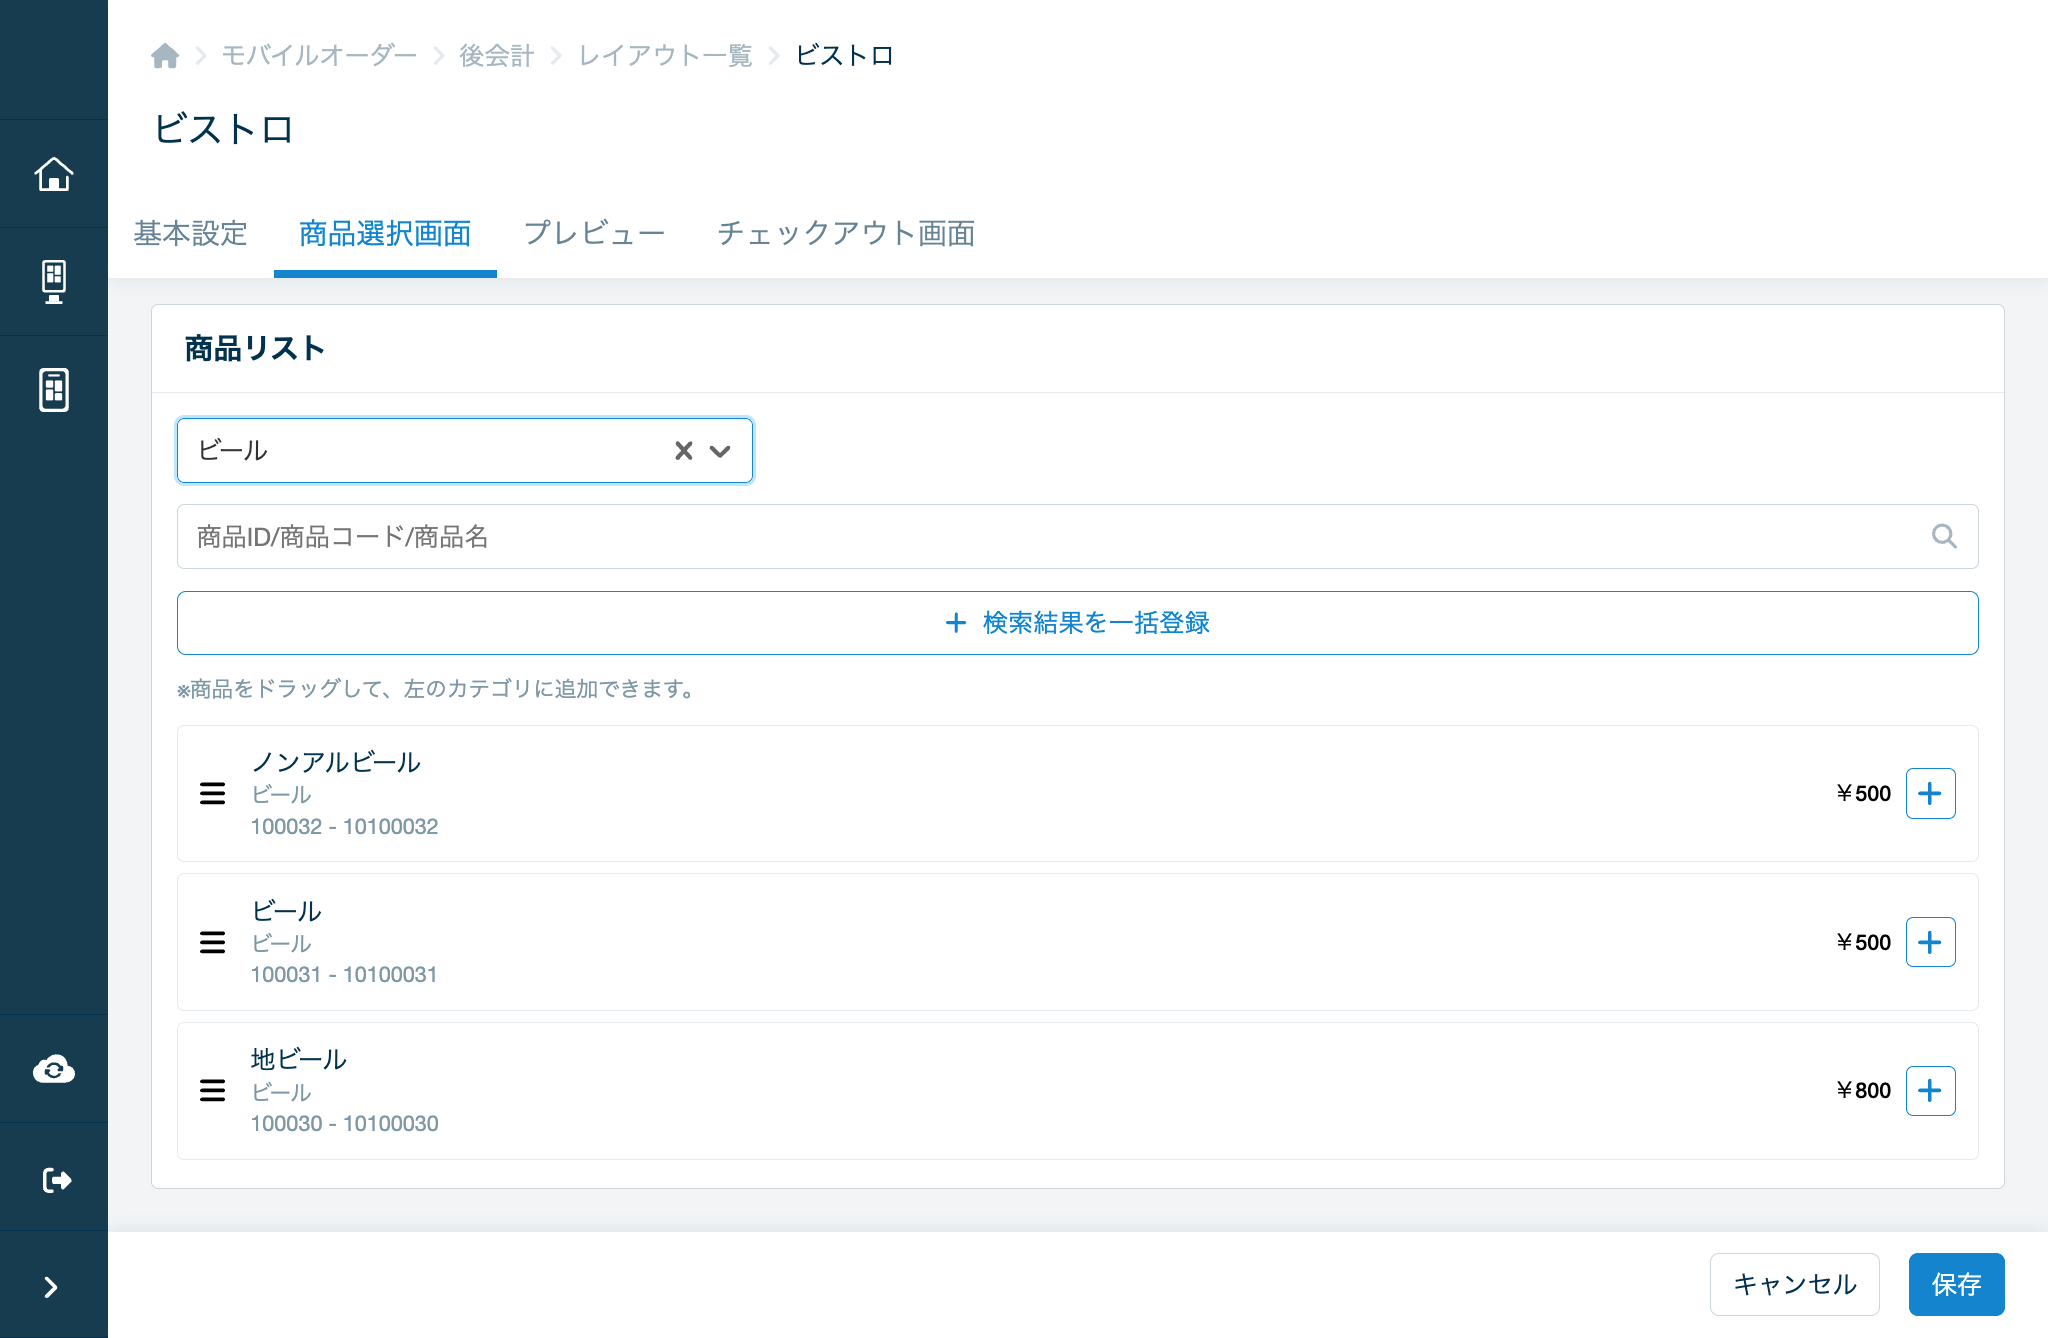Add 地ビール with the plus button

(1930, 1090)
